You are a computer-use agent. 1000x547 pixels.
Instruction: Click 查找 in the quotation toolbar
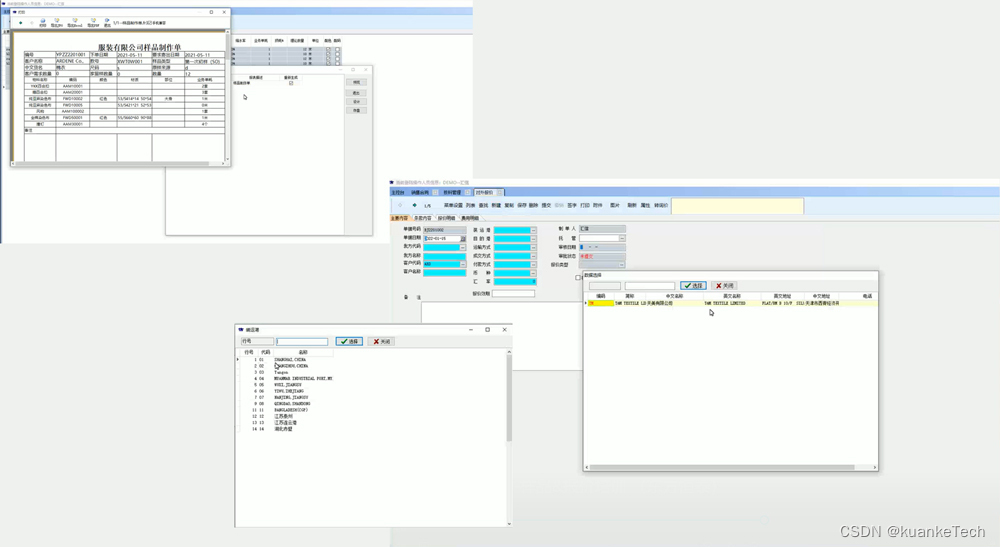(483, 205)
